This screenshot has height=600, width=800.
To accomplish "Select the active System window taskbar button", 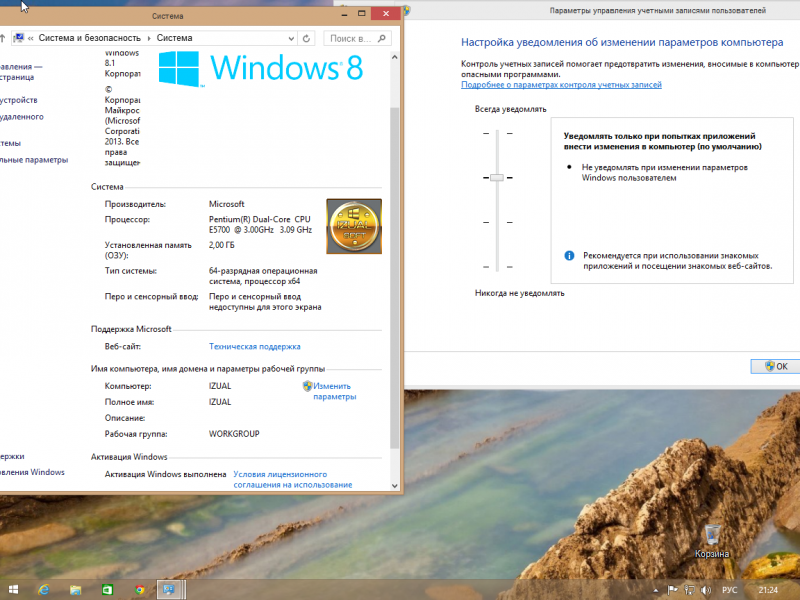I will 170,590.
